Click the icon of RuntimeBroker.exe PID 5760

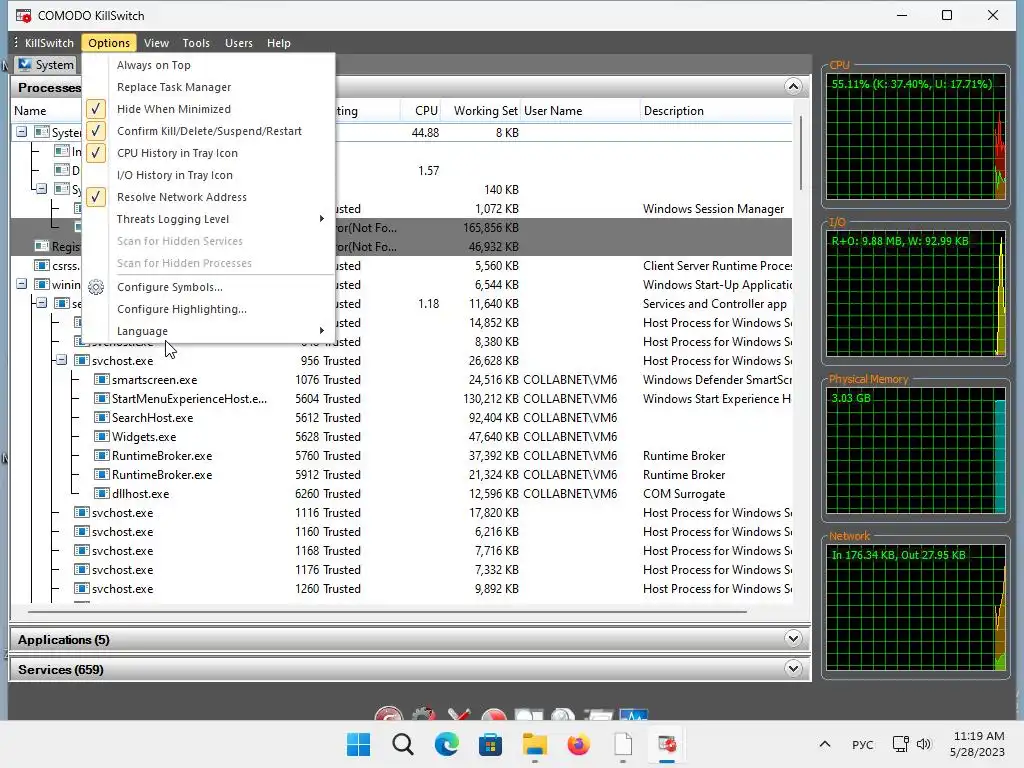101,455
